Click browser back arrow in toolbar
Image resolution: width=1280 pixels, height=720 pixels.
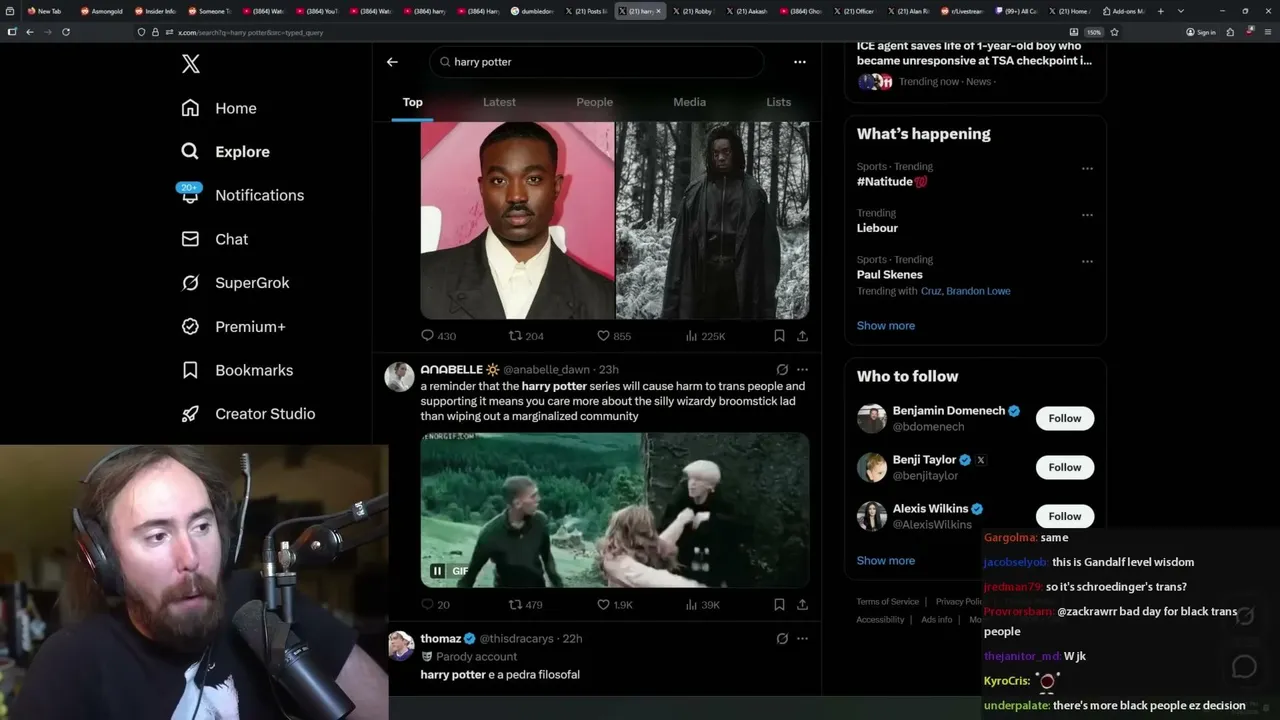(30, 32)
